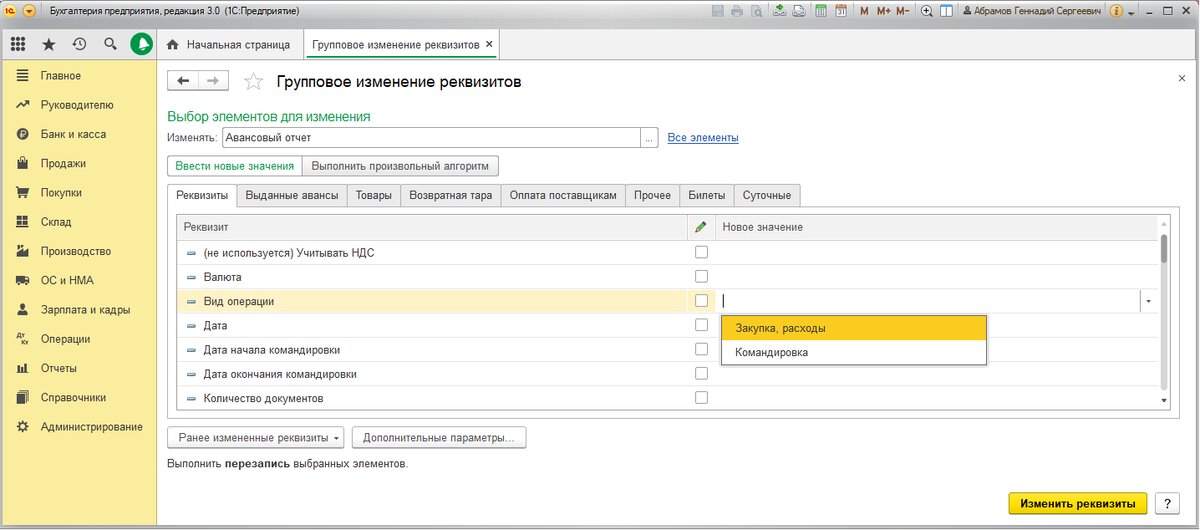This screenshot has width=1200, height=530.
Task: Open Ранее измененные реквизиты dropdown
Action: pos(260,438)
